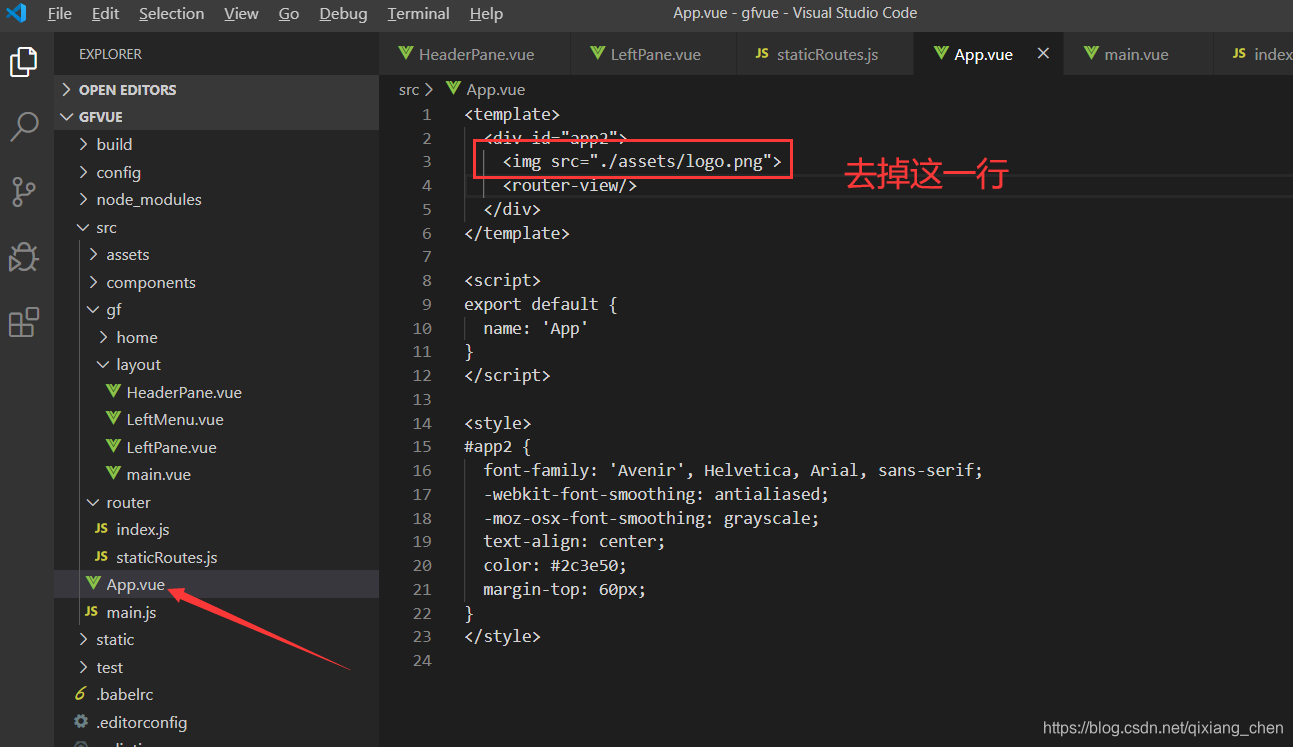Open the Edit menu
This screenshot has width=1293, height=747.
105,14
